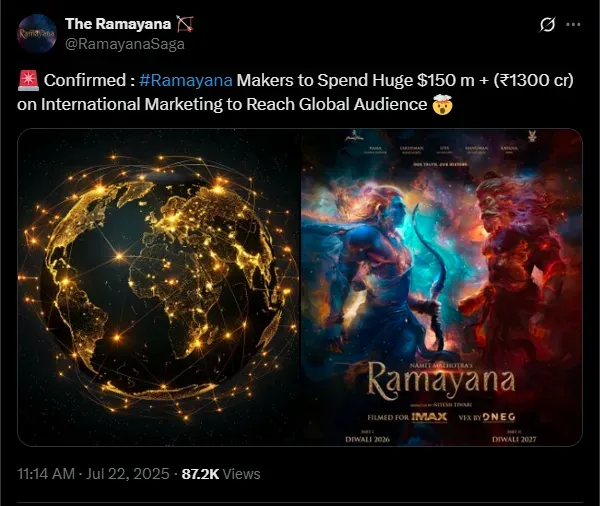
Task: Click the bow and arrow emoji beside name
Action: pos(184,24)
